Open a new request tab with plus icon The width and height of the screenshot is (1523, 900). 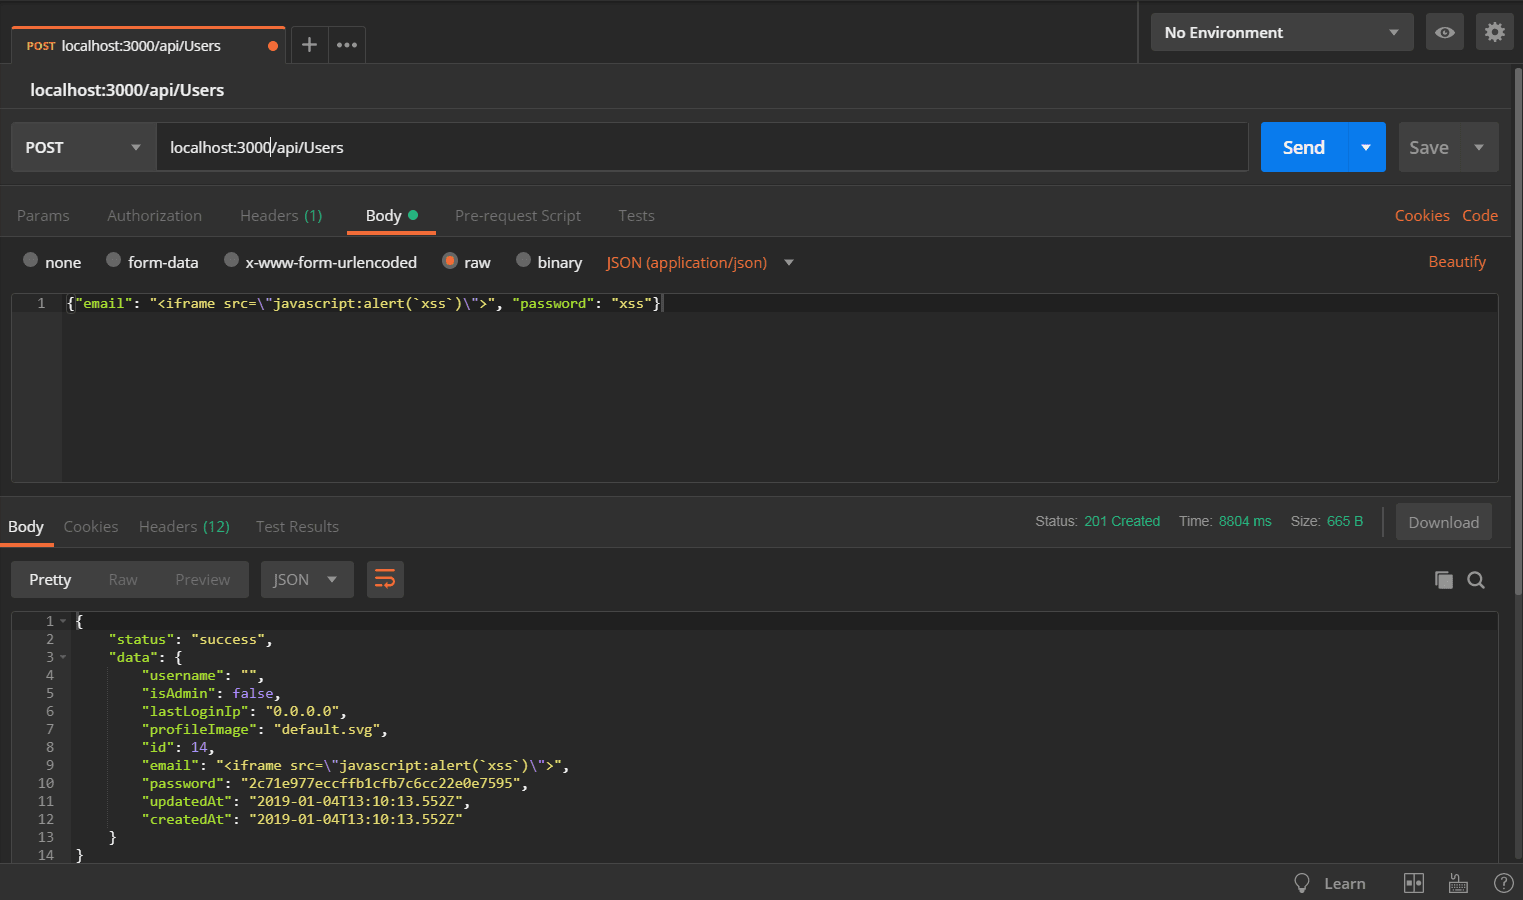point(309,45)
